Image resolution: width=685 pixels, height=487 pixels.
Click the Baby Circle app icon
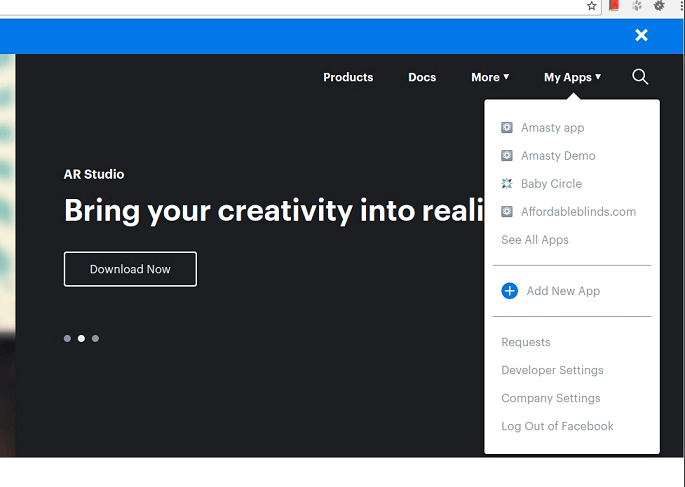pos(507,183)
